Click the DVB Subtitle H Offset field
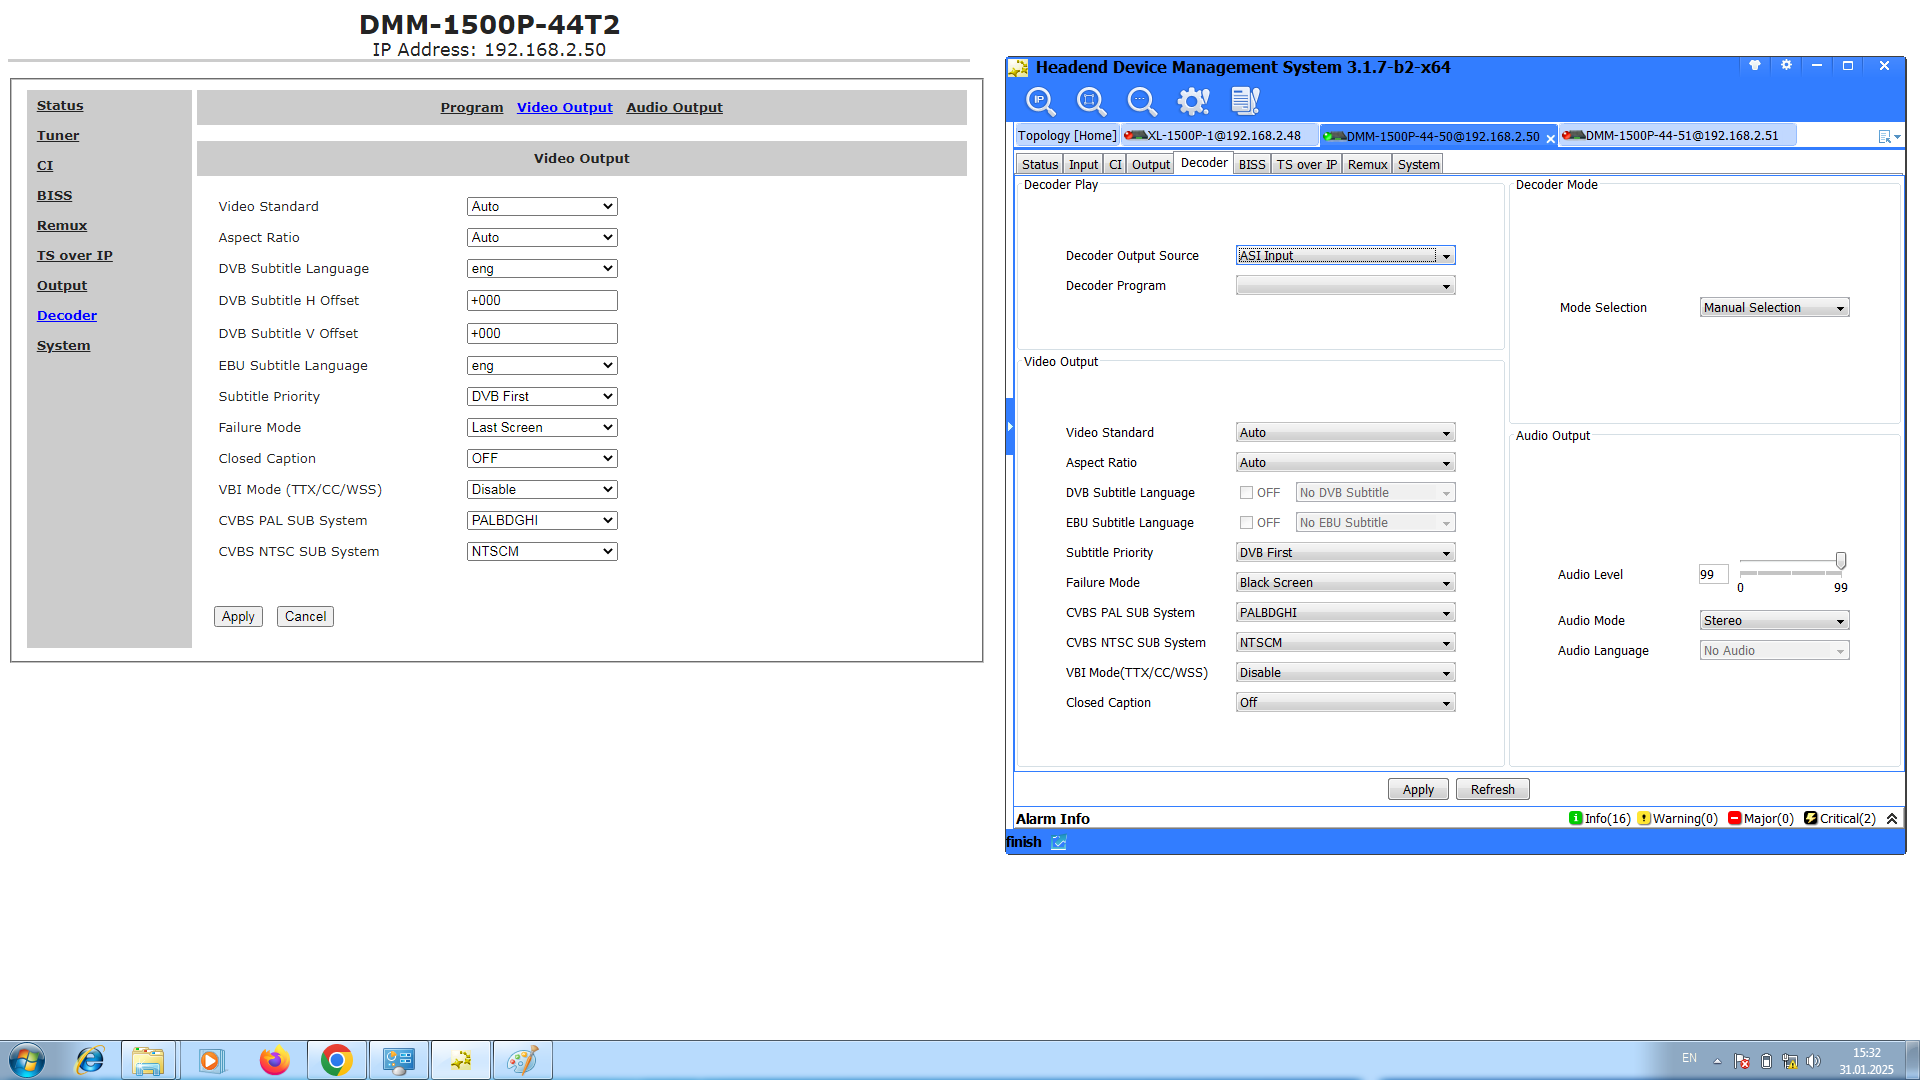Screen dimensions: 1920x1080 [542, 301]
